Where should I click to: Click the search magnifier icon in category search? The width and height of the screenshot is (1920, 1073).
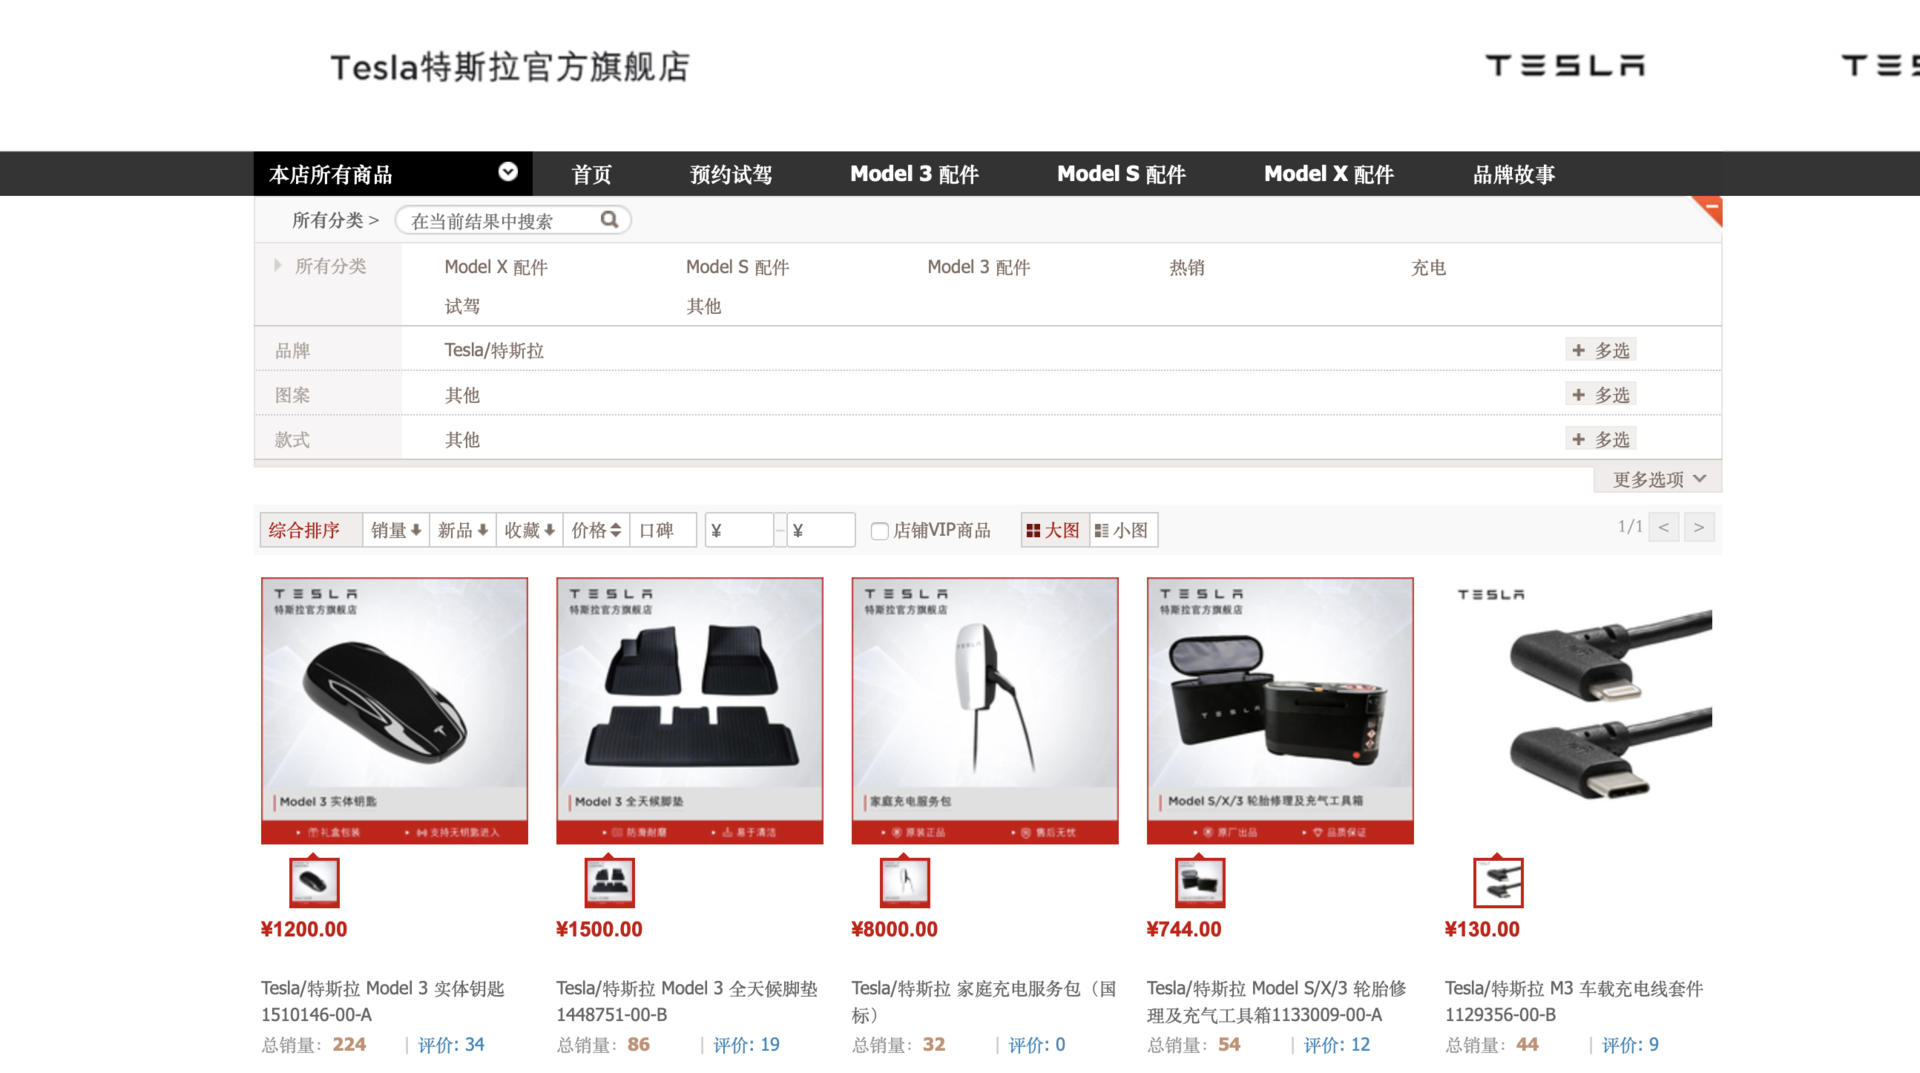tap(609, 220)
